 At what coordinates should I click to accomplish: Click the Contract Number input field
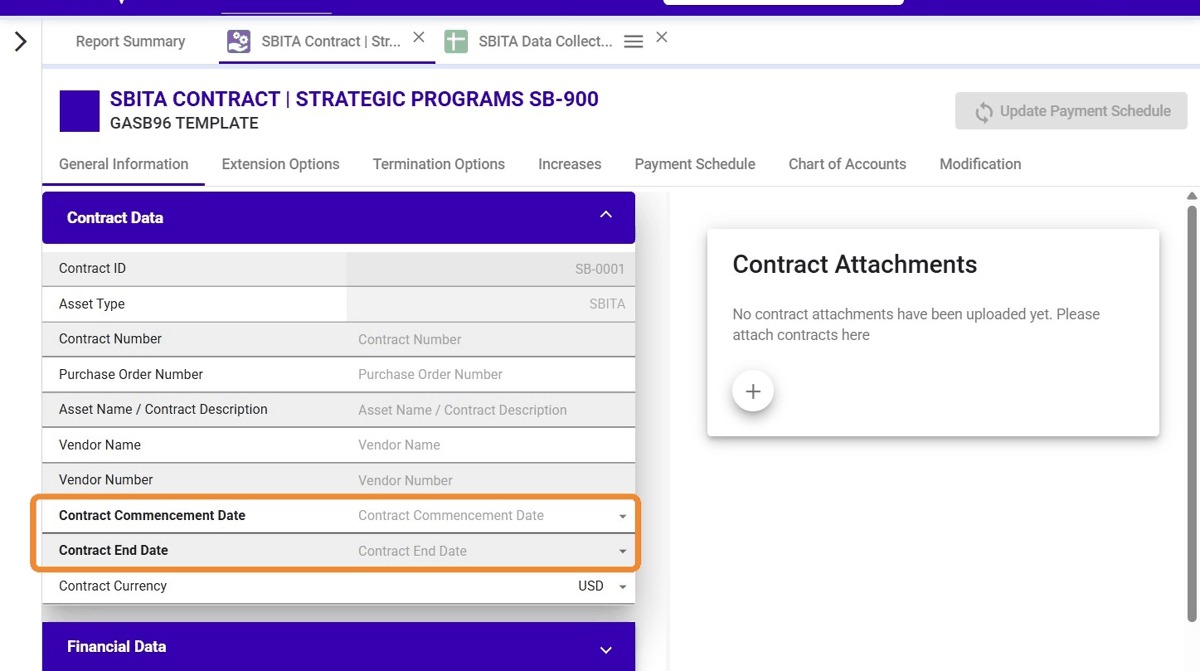coord(490,340)
